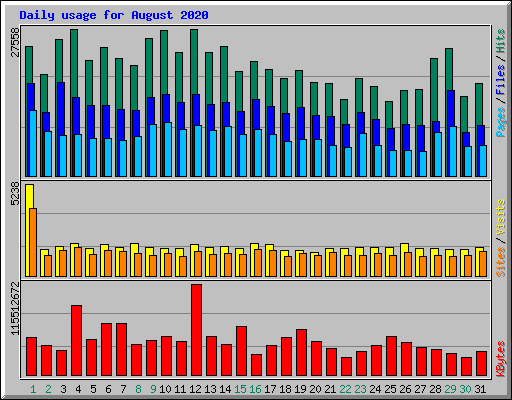Click day 4 on the x-axis
Viewport: 512px width, 400px height.
78,389
